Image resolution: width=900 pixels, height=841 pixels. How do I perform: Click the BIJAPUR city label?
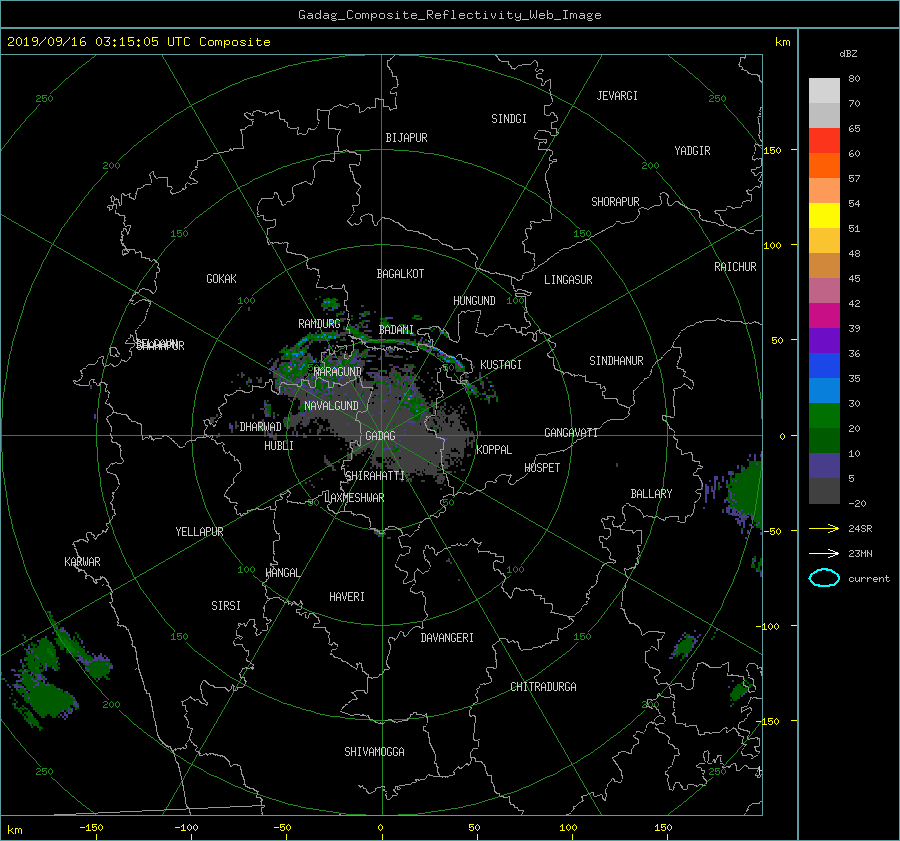pyautogui.click(x=406, y=138)
